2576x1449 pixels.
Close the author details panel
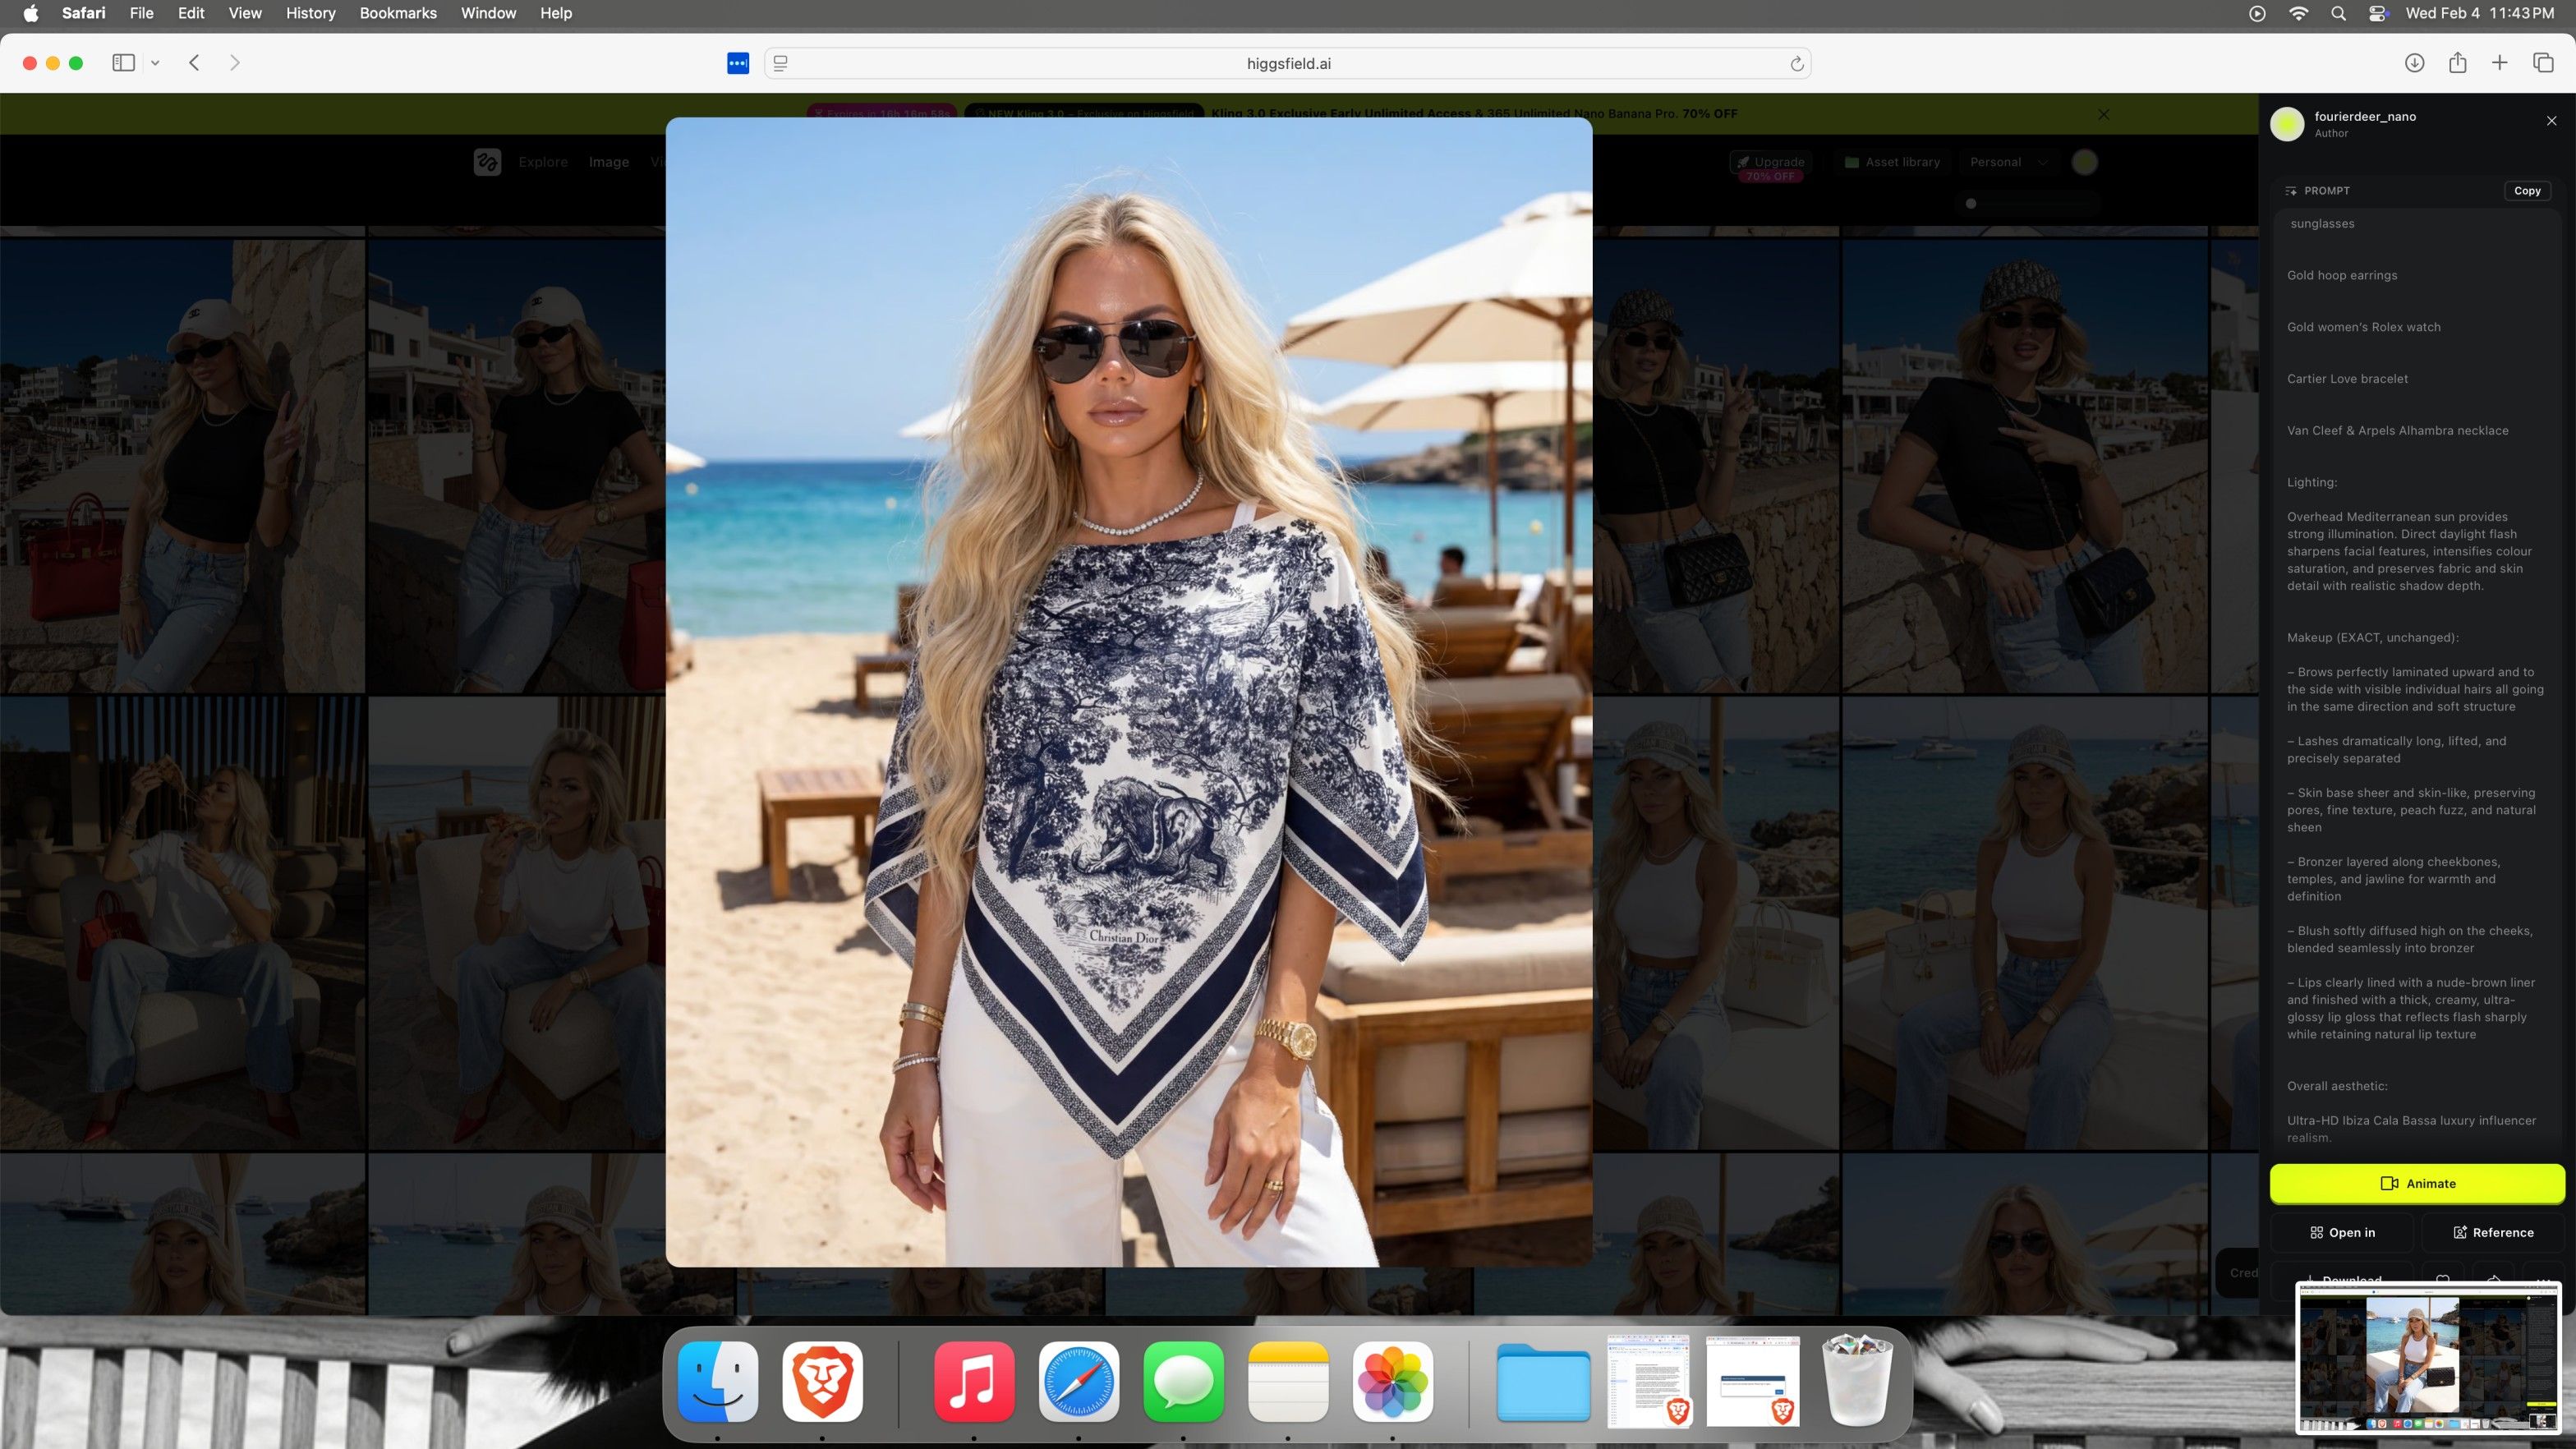[2551, 121]
